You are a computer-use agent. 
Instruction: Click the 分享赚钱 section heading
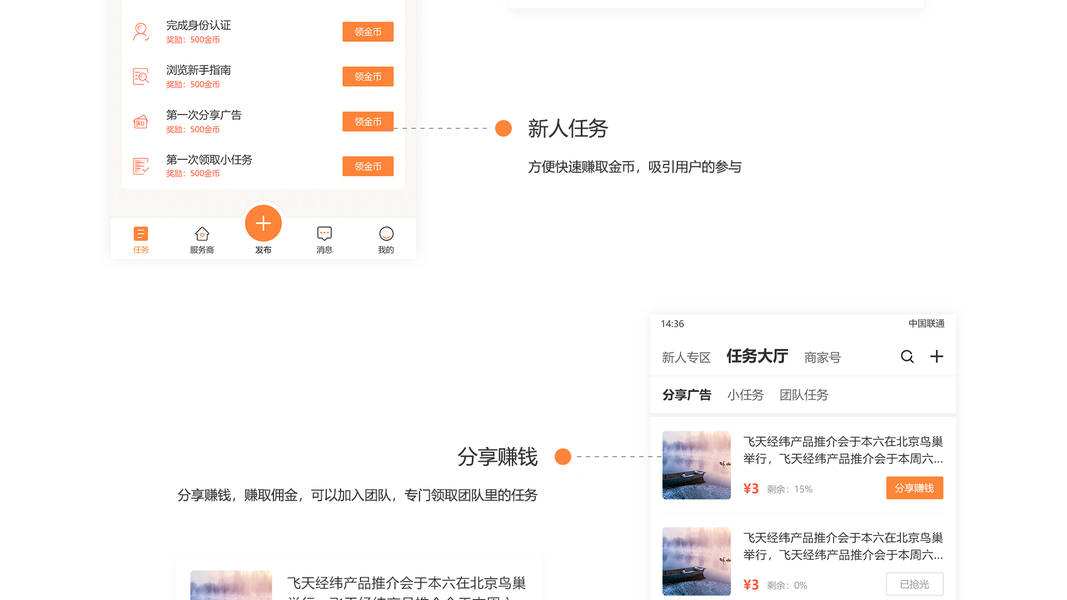(x=497, y=456)
